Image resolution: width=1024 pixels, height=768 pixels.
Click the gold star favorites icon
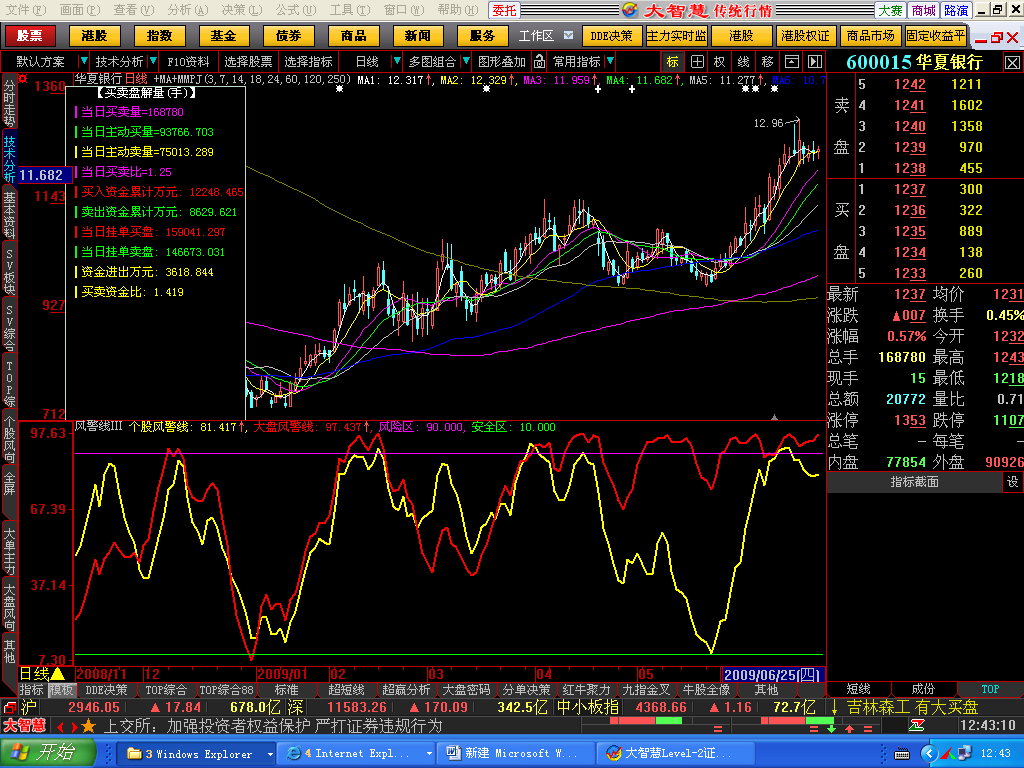(88, 726)
